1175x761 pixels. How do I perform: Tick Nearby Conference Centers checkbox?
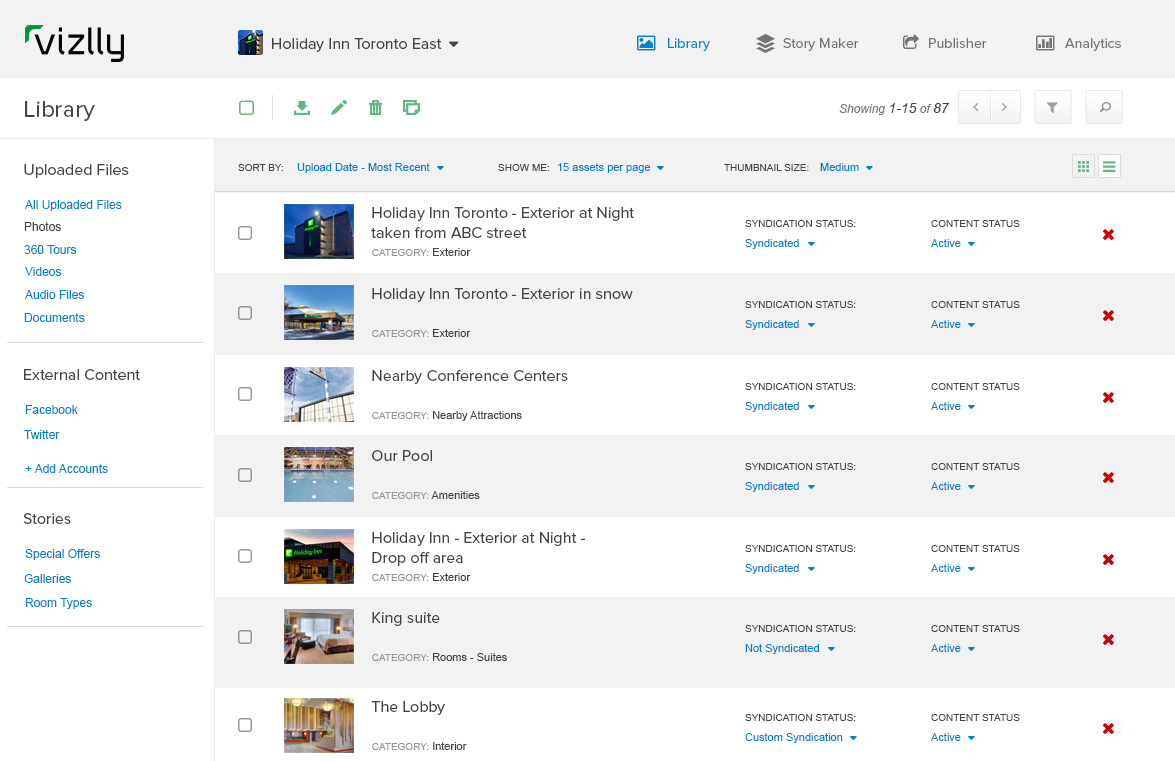[245, 394]
